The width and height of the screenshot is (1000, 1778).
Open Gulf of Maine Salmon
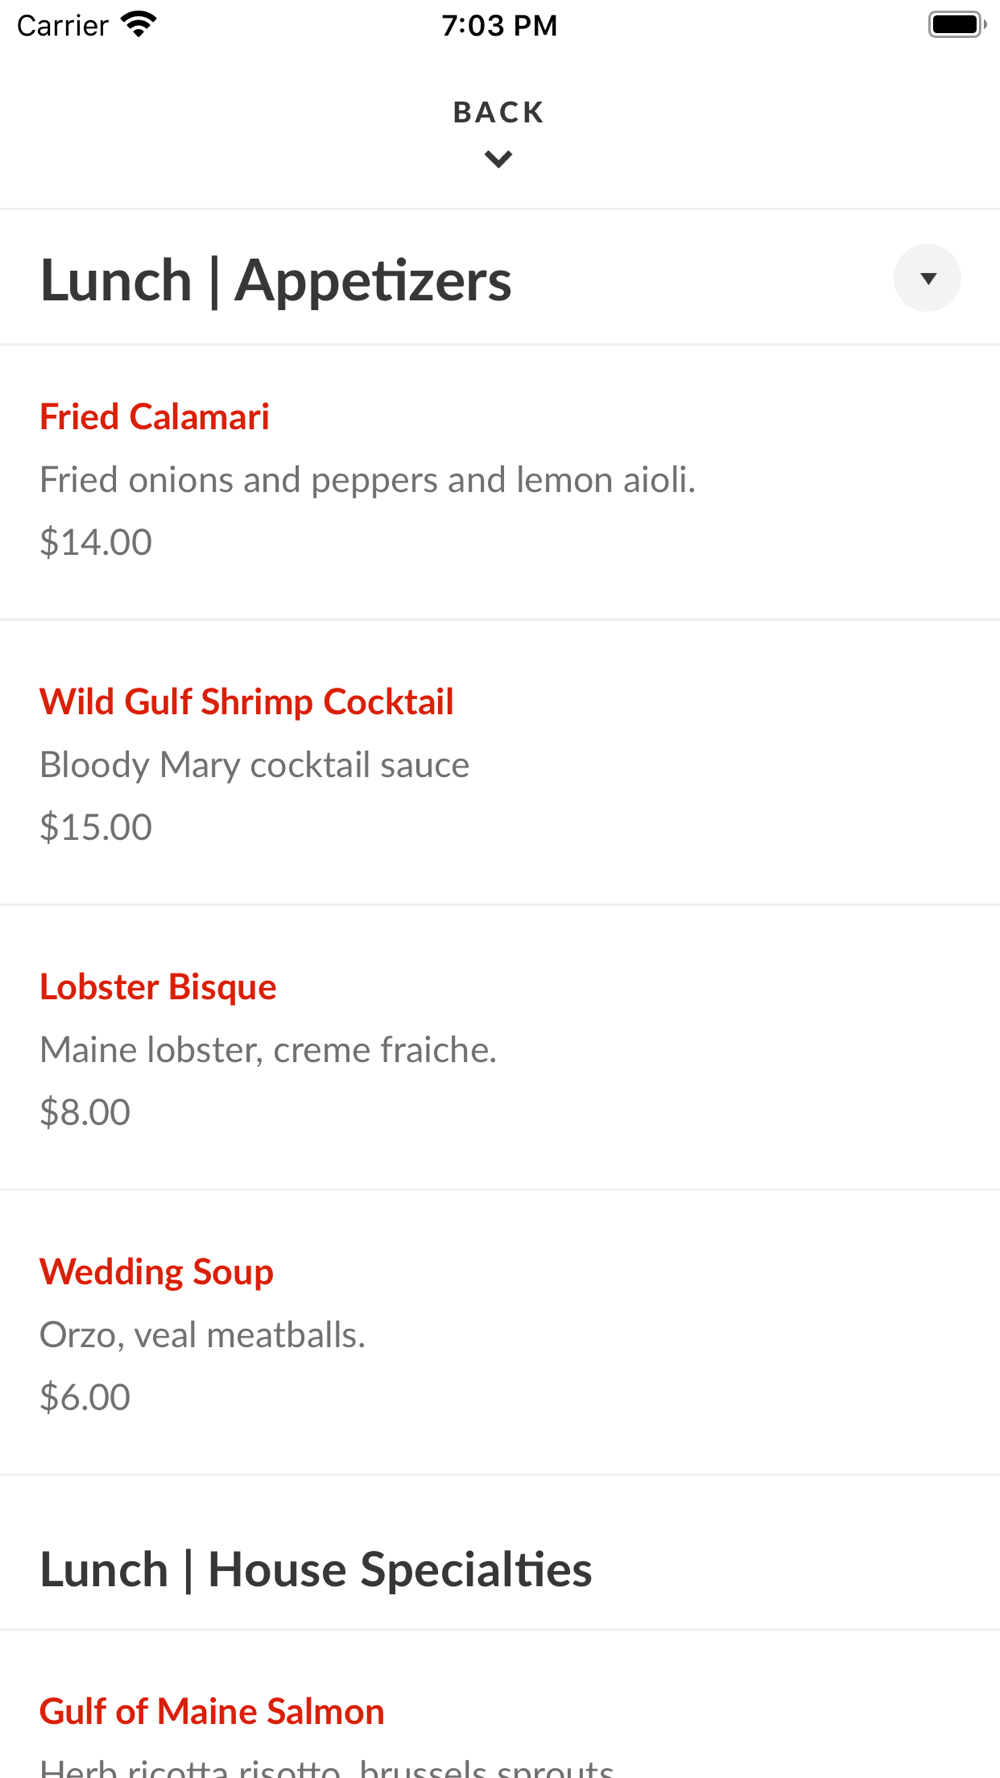pos(212,1711)
